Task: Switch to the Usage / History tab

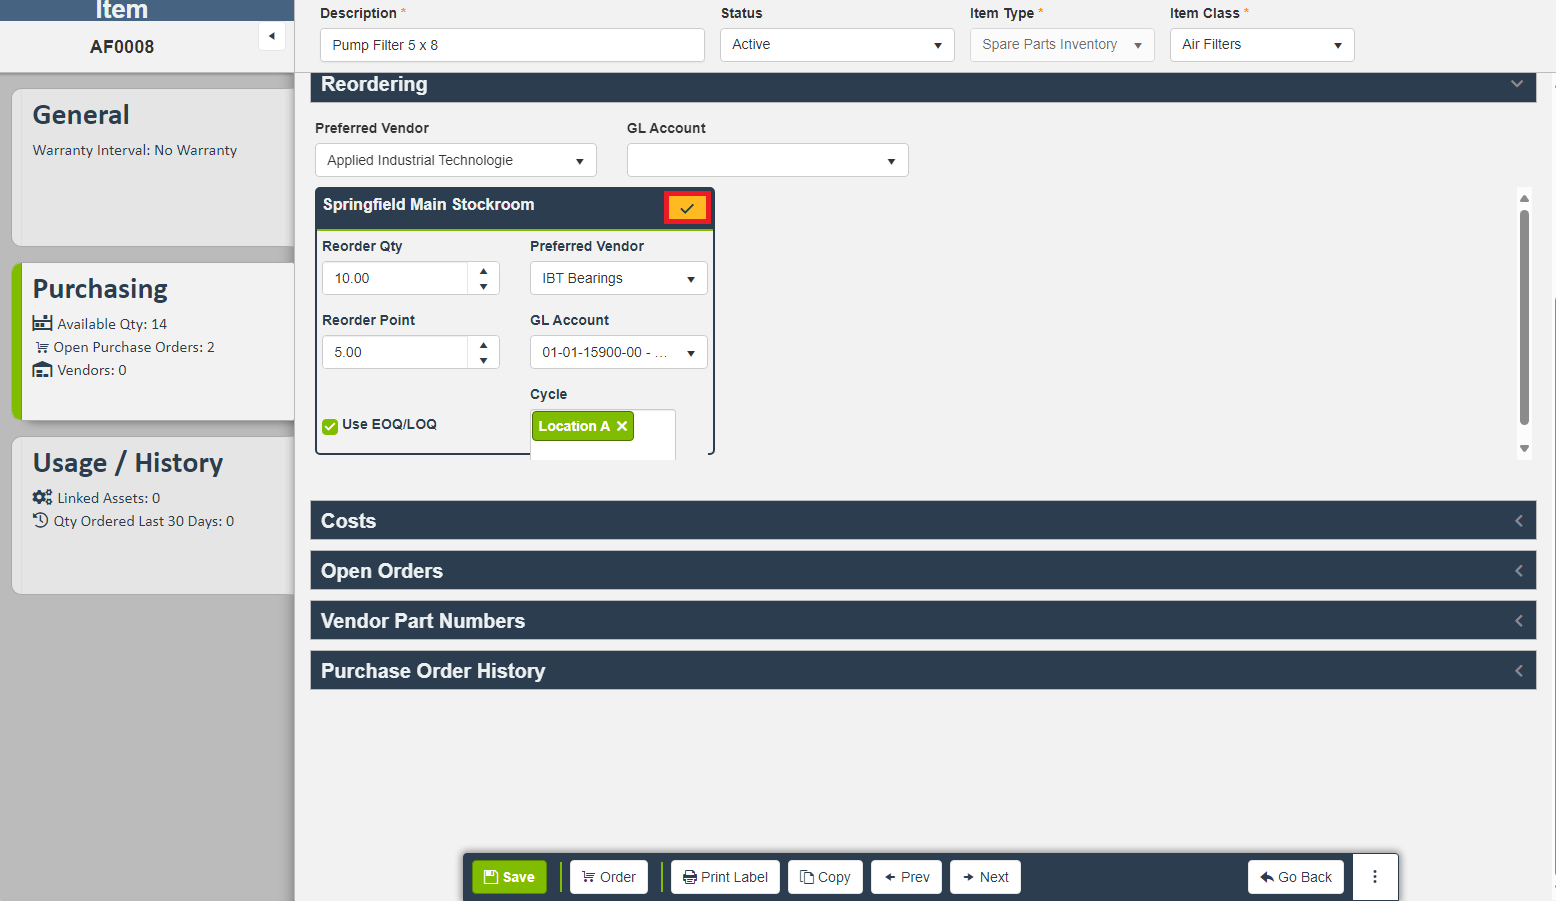Action: 153,514
